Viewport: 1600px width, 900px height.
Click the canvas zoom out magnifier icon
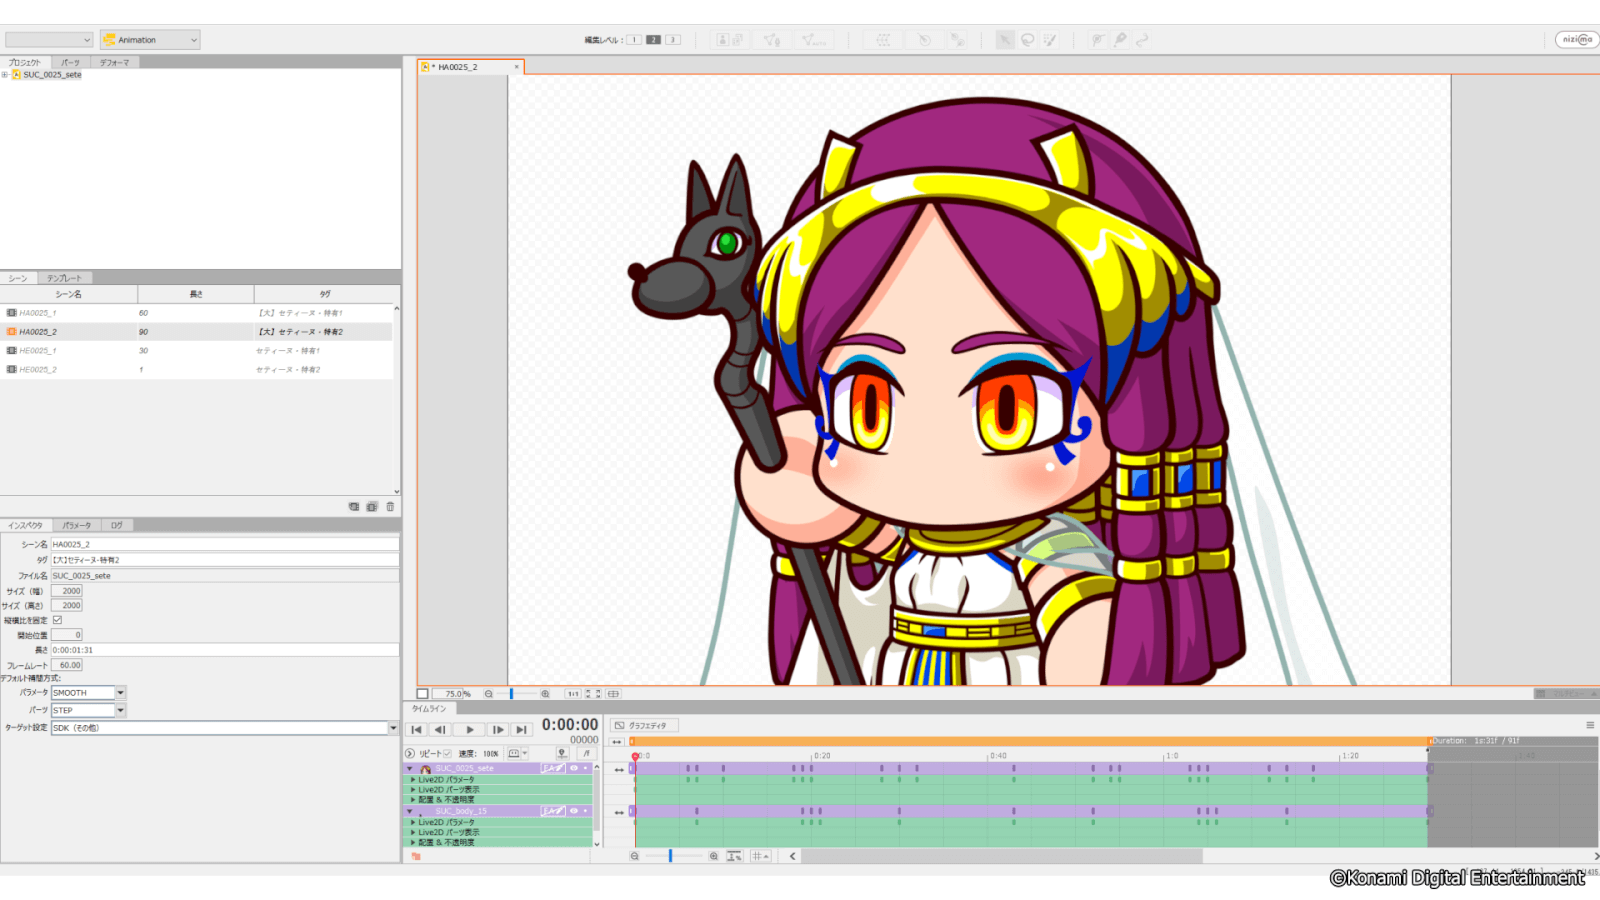[488, 694]
